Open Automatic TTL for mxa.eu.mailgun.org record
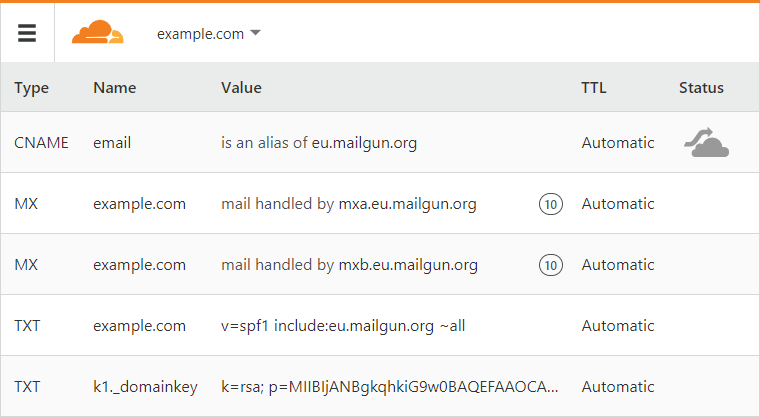 pyautogui.click(x=618, y=204)
